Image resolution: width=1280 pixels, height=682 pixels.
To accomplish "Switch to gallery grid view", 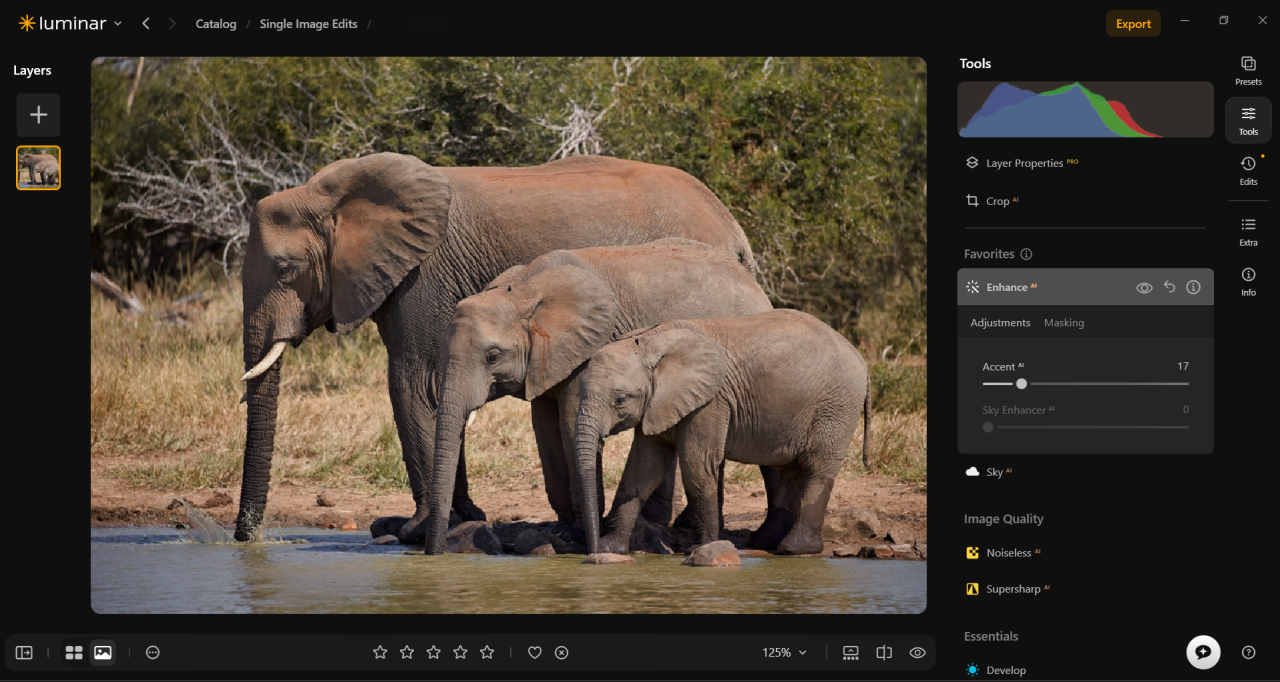I will coord(74,652).
